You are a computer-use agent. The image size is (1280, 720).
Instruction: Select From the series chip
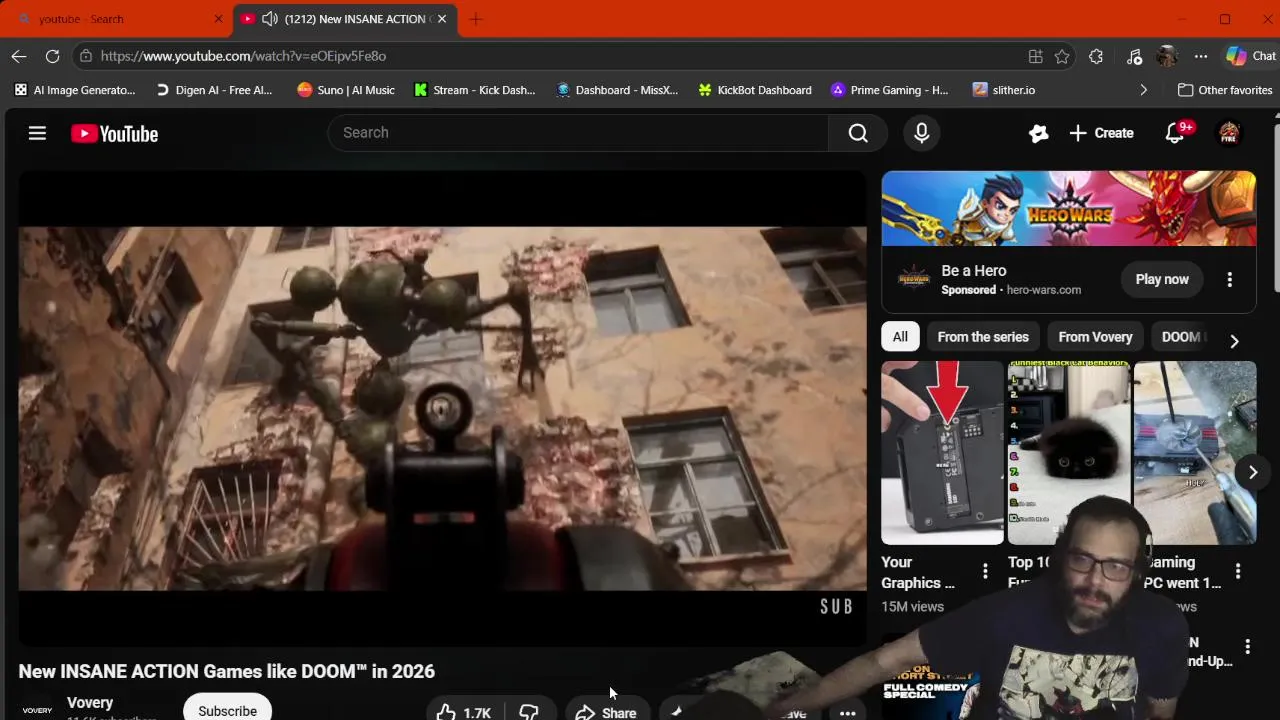coord(983,337)
